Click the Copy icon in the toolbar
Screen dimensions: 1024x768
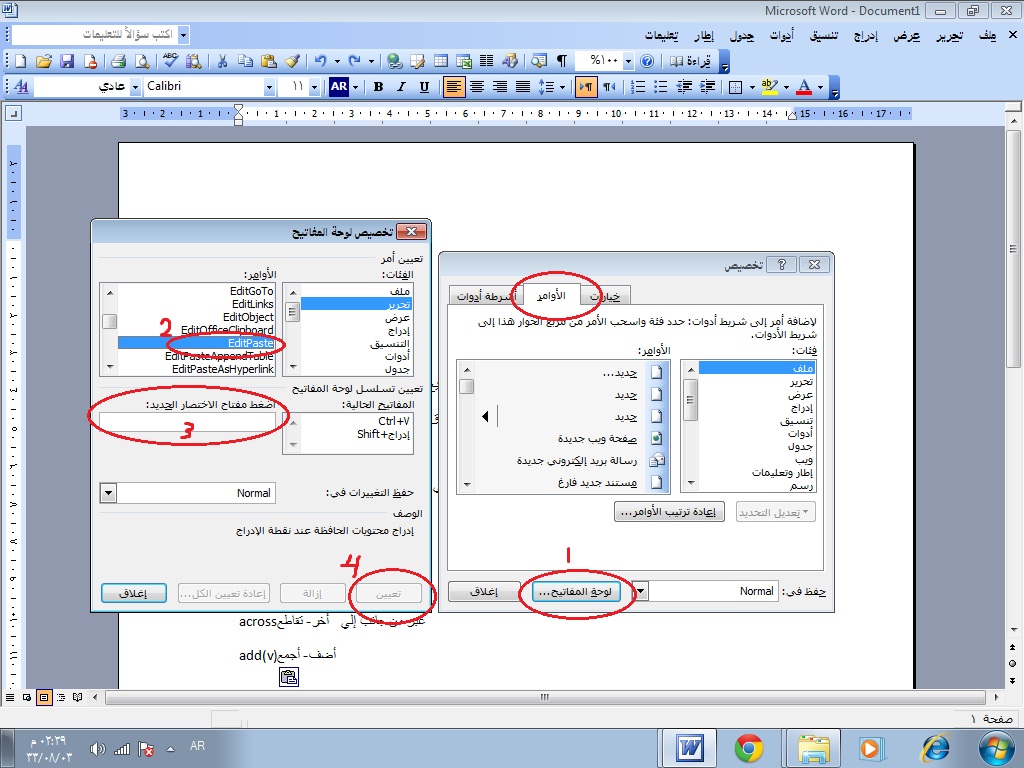(245, 61)
